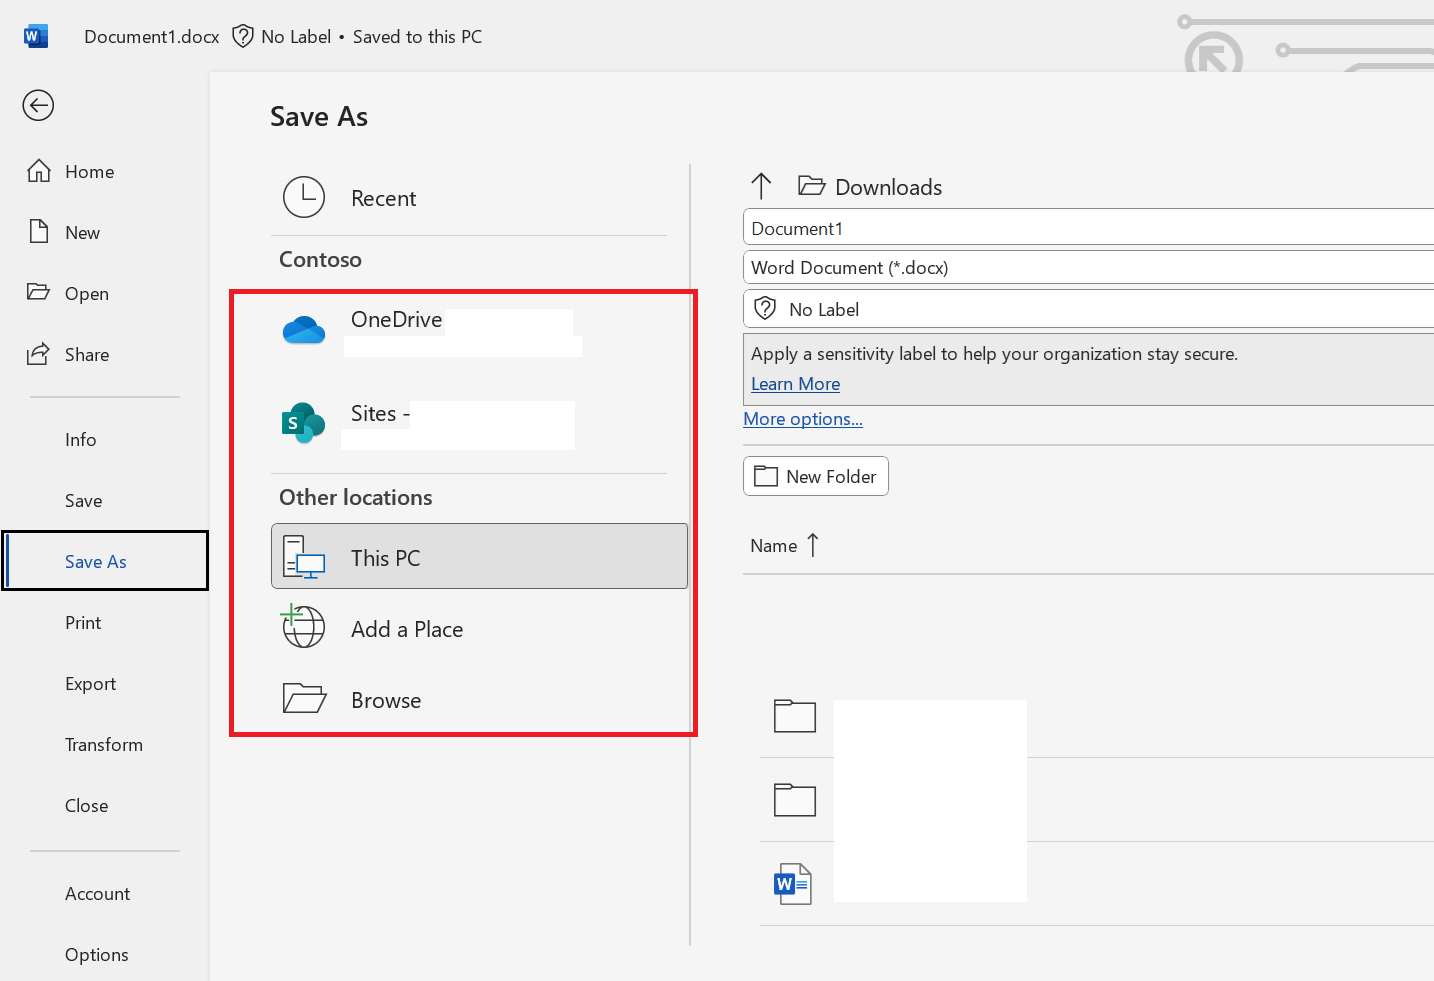Click the Saved to this PC status text

(417, 37)
